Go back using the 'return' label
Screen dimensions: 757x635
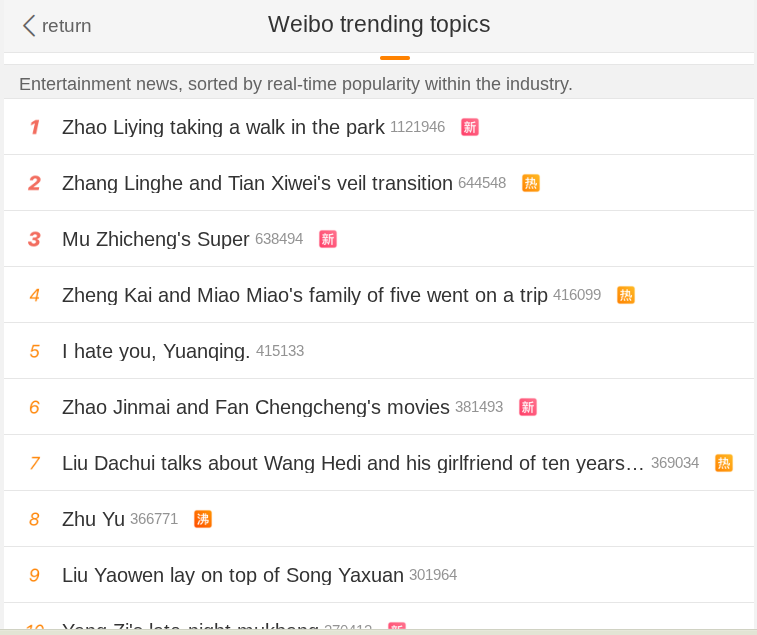(66, 26)
